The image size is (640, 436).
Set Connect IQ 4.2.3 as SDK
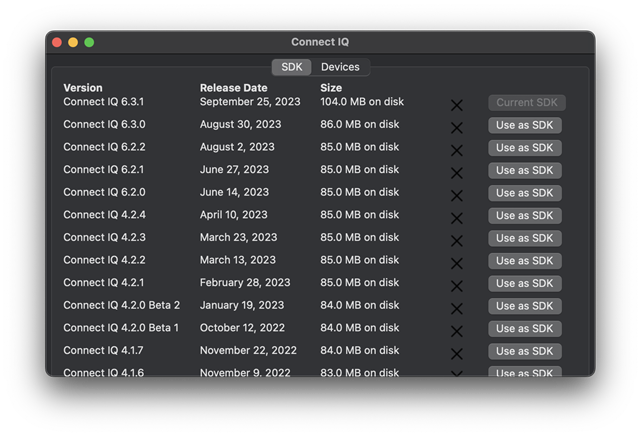pos(525,238)
